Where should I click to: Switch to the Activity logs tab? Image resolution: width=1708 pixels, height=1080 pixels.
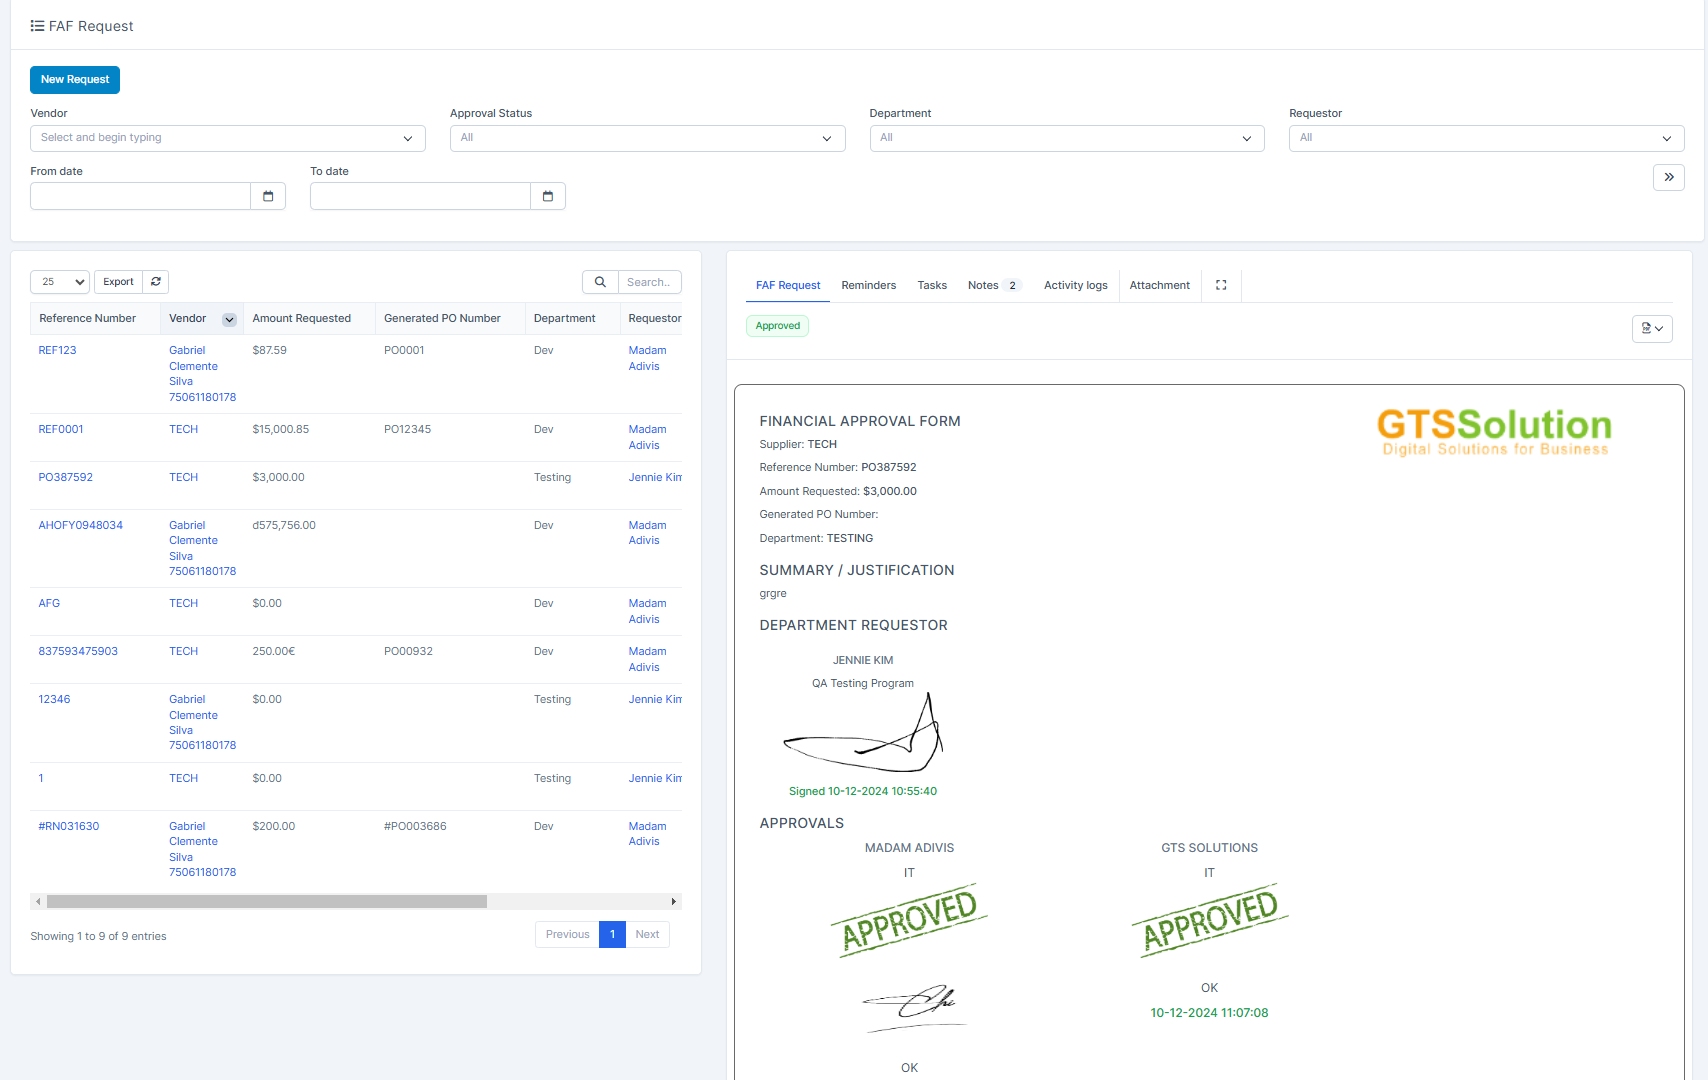pyautogui.click(x=1075, y=285)
